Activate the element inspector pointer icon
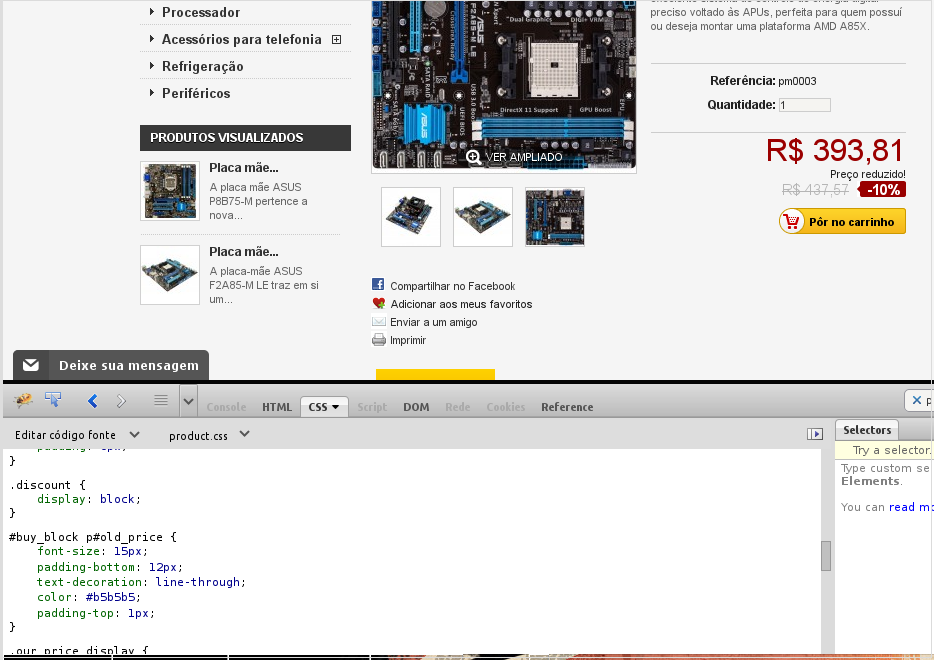This screenshot has width=934, height=660. (x=53, y=400)
